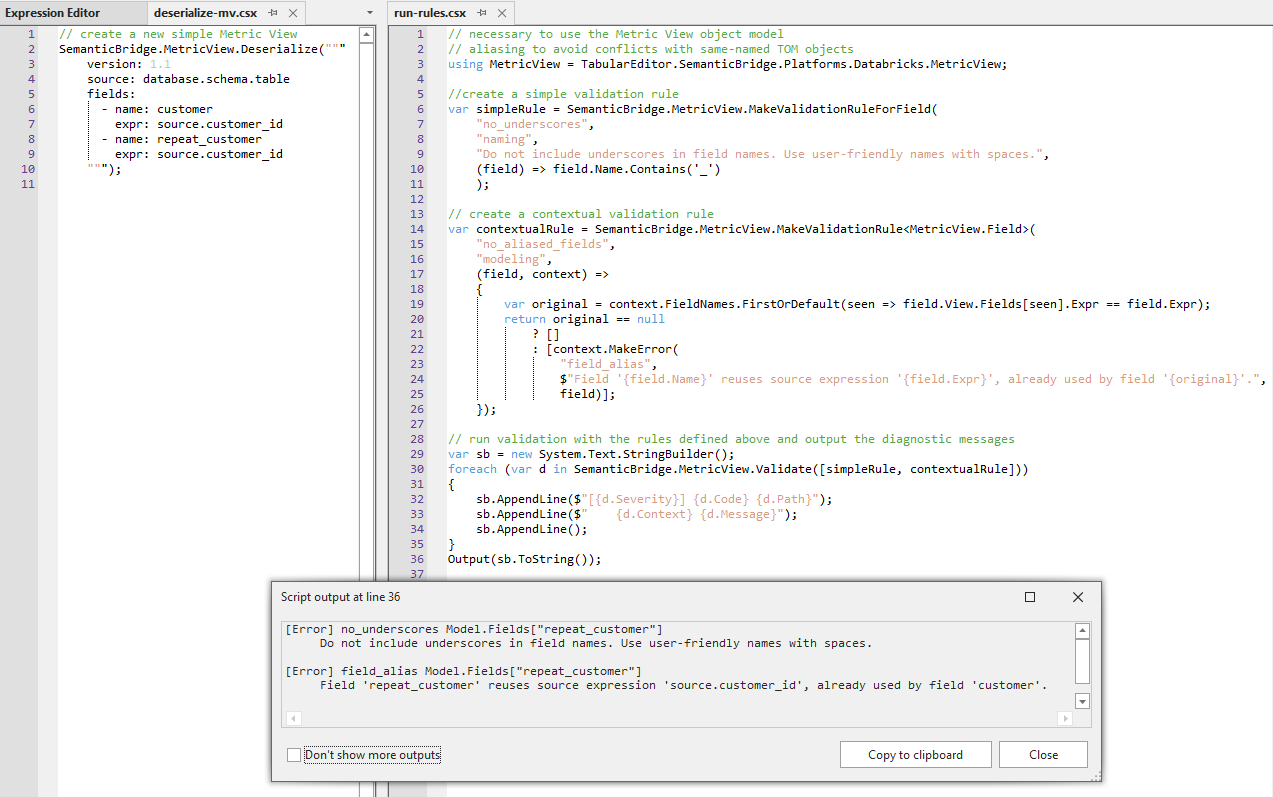Click "fields:" line in deserialize-mv editor

(x=111, y=94)
